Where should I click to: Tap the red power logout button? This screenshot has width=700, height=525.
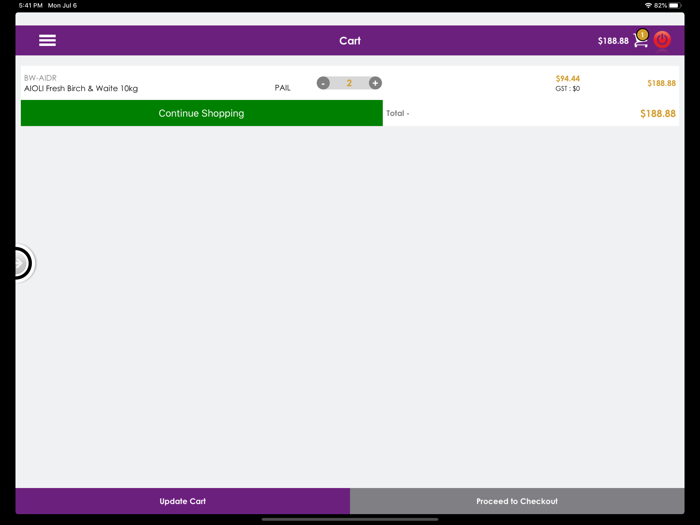click(662, 40)
